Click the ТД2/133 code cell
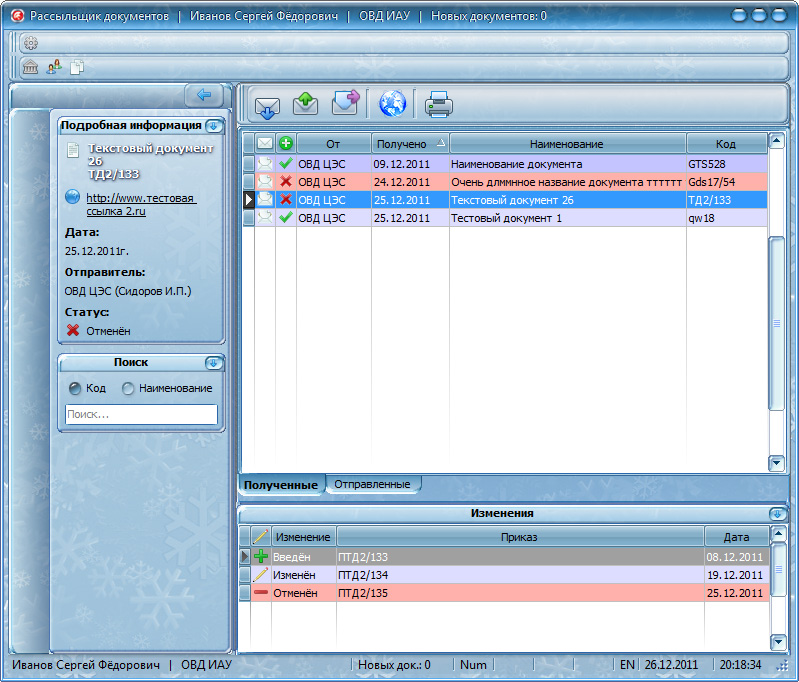Image resolution: width=799 pixels, height=682 pixels. (x=727, y=199)
